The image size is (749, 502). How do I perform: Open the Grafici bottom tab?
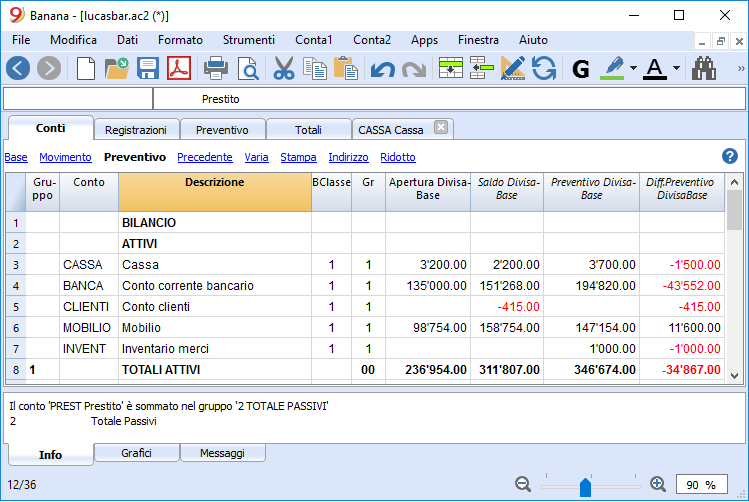(x=137, y=453)
